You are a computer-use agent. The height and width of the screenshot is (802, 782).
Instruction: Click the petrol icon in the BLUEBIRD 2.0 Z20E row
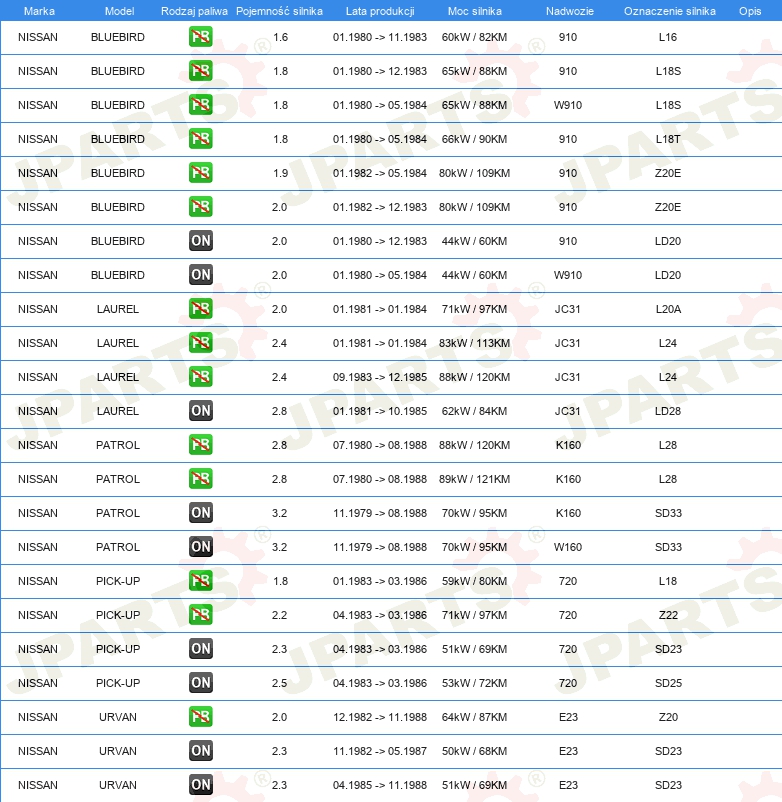tap(200, 207)
